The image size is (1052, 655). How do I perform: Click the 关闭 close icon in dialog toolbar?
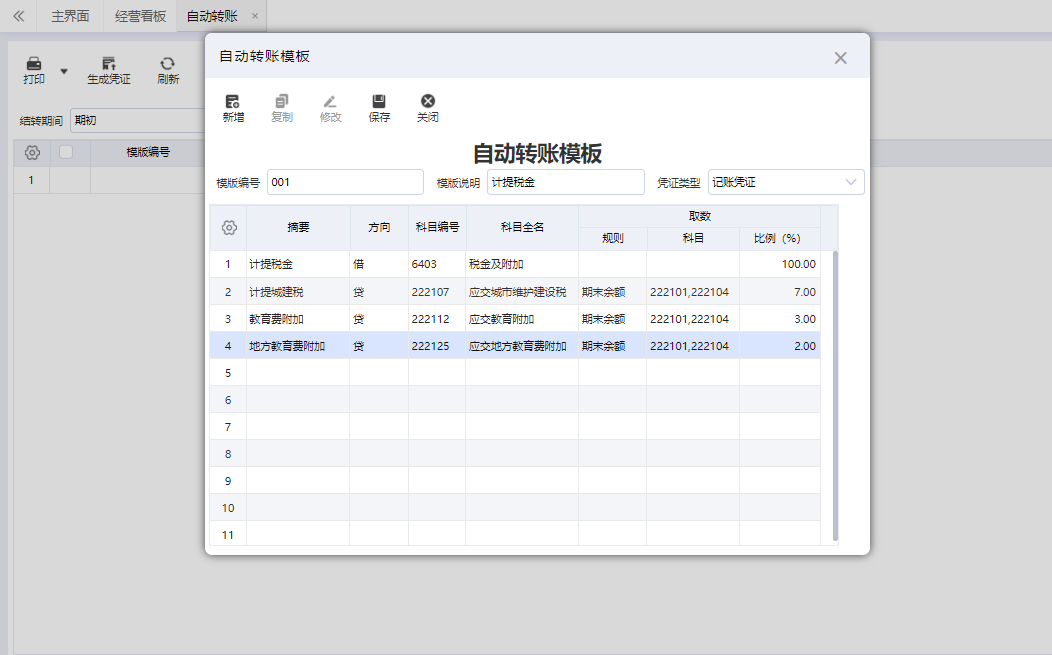click(427, 107)
